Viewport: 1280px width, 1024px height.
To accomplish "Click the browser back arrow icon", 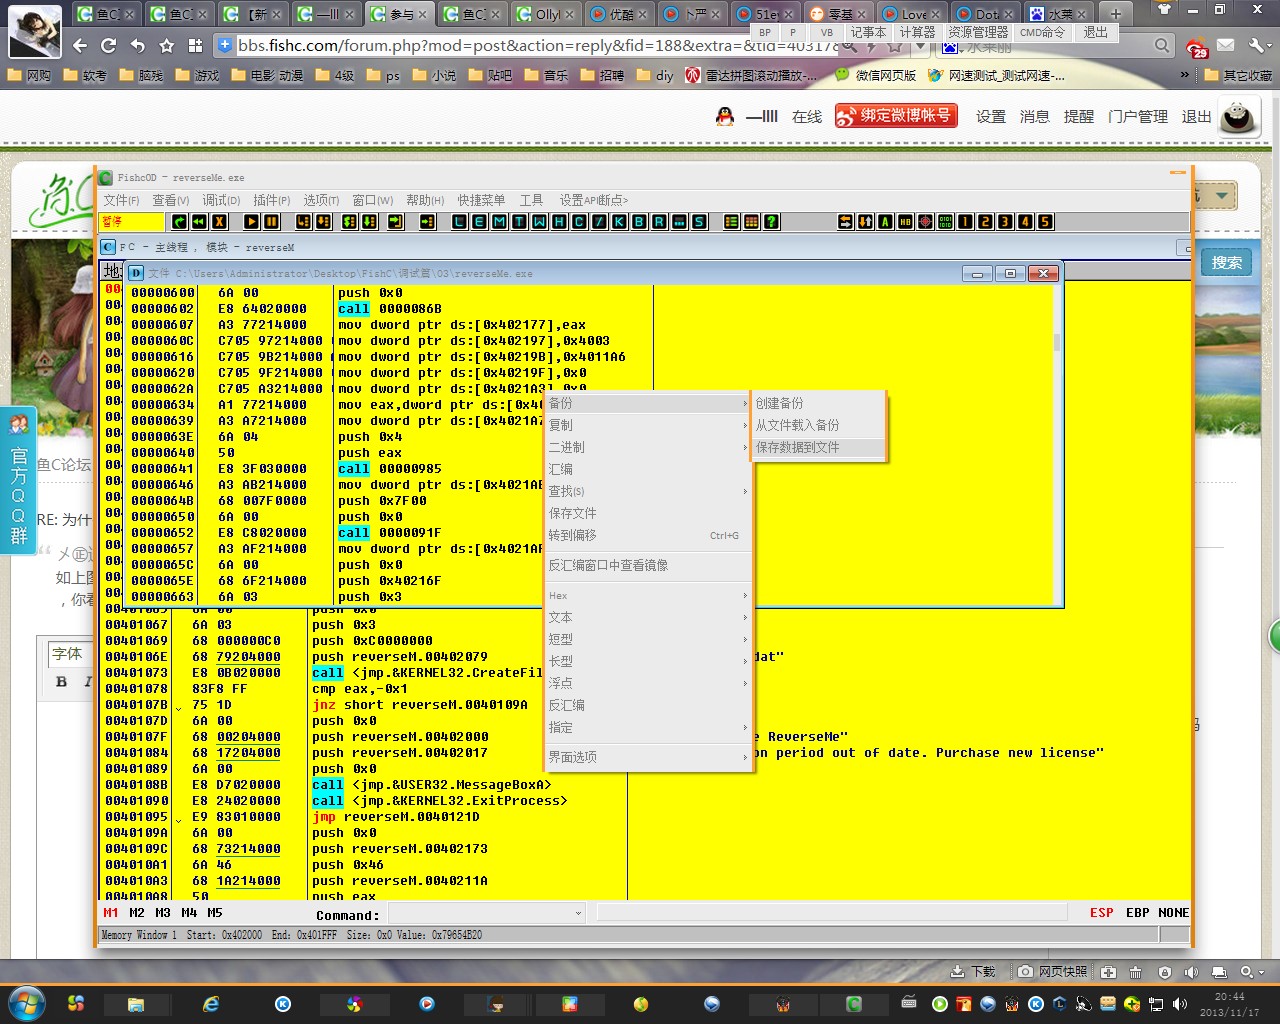I will (80, 45).
